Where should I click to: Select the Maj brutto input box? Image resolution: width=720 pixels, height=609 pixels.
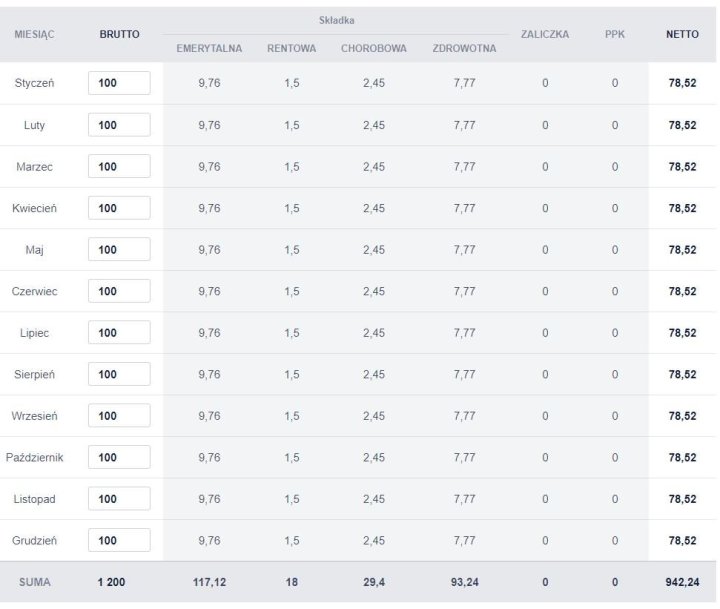click(119, 250)
